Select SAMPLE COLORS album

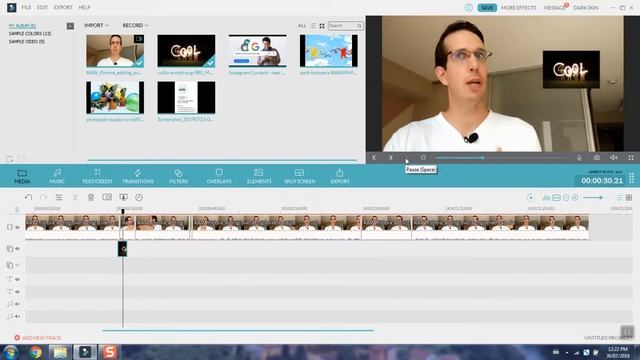click(30, 34)
